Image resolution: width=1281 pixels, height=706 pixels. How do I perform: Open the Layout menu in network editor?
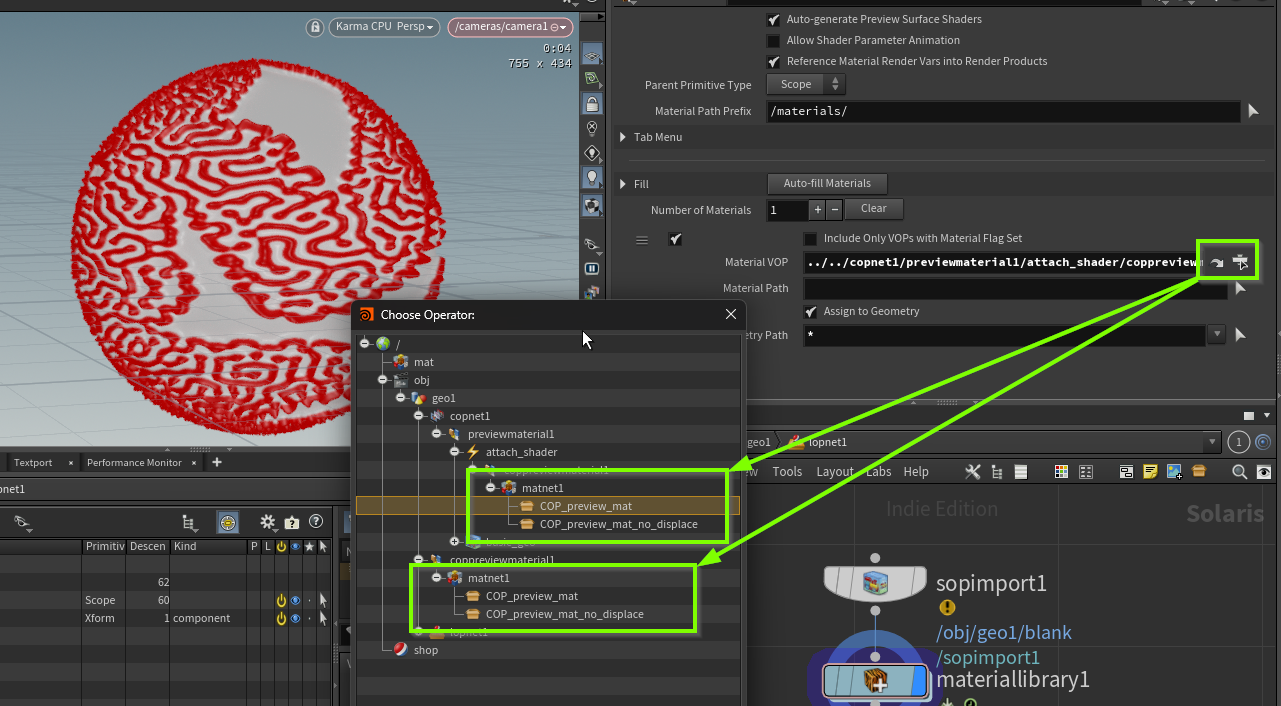(834, 472)
